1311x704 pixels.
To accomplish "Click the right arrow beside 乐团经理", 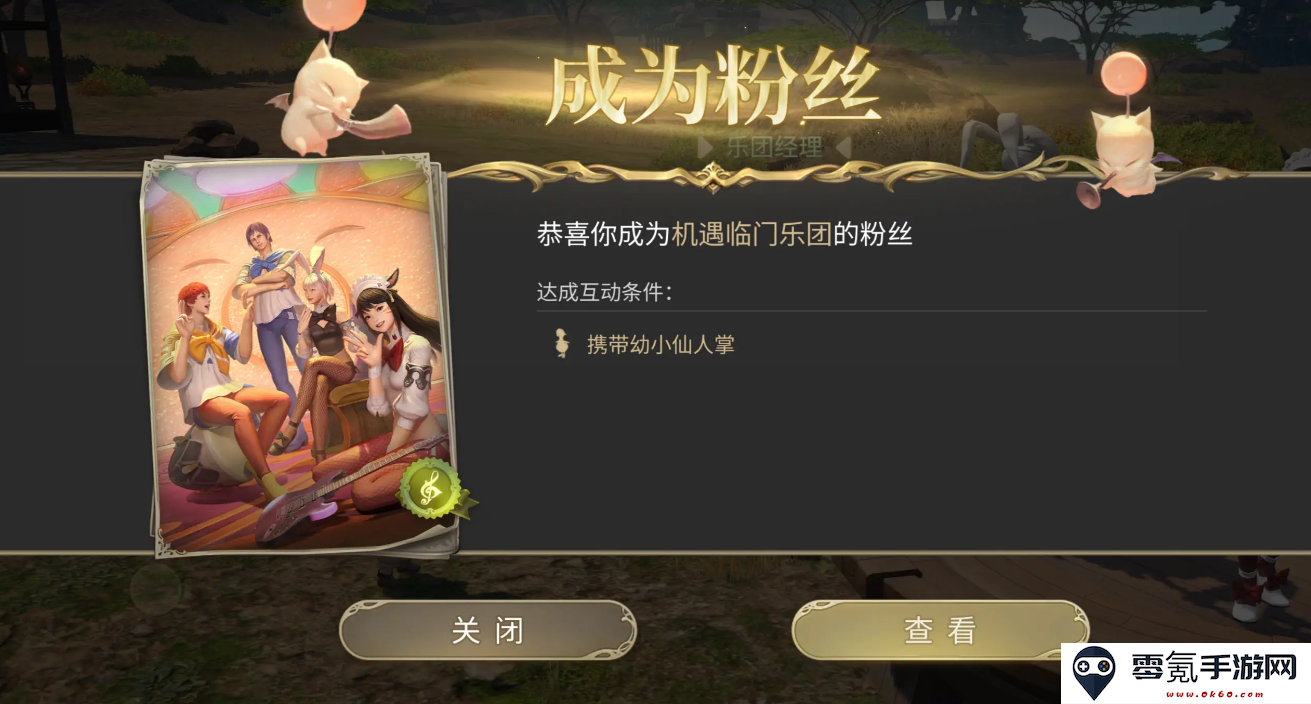I will coord(842,148).
